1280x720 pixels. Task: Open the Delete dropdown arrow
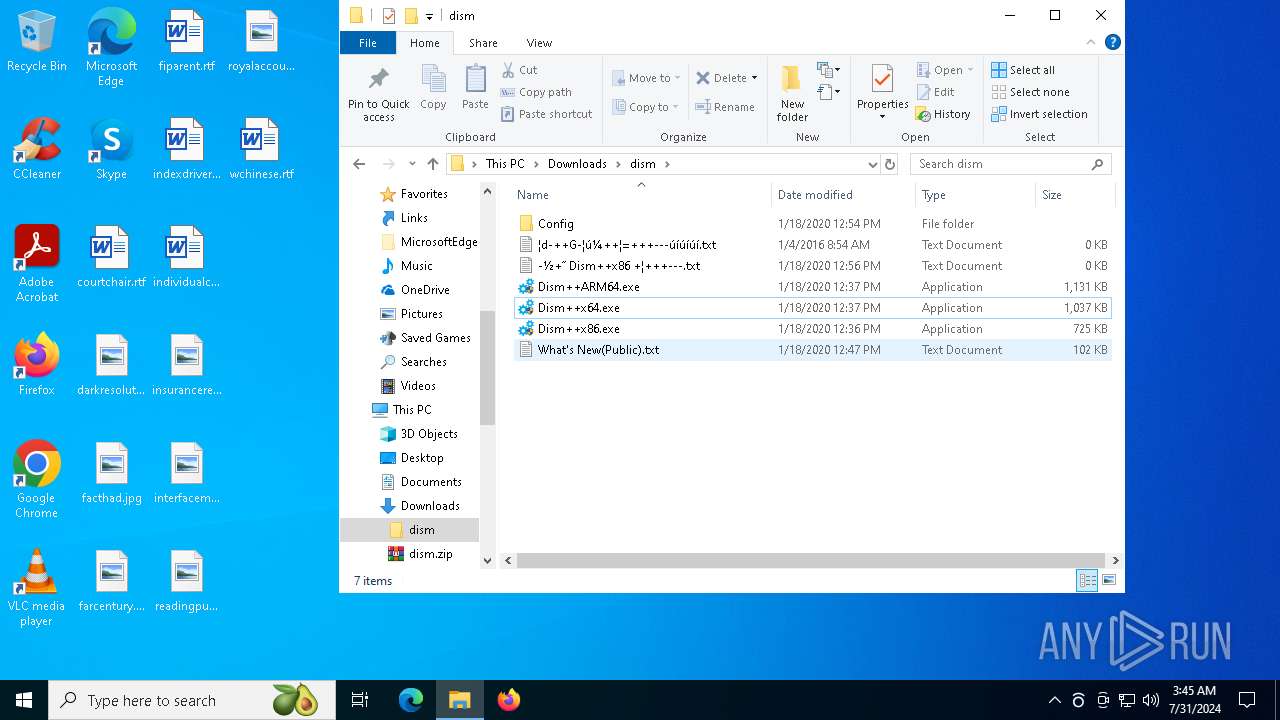(x=754, y=78)
